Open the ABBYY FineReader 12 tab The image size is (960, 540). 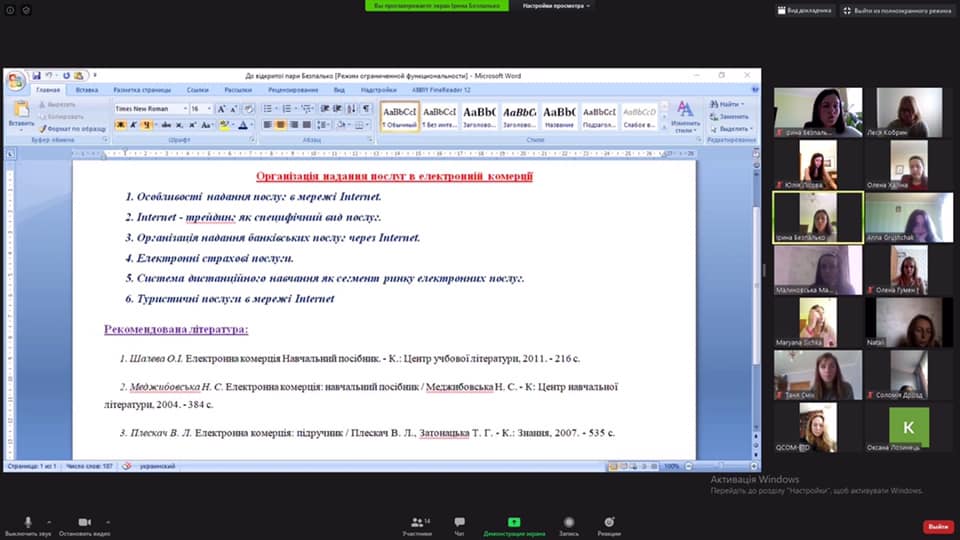click(x=441, y=90)
